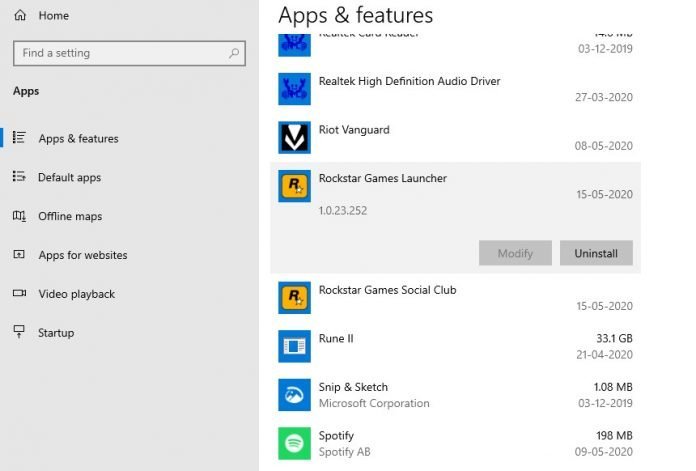Select Apps & features in sidebar
Screen dimensions: 696x471
coord(79,139)
